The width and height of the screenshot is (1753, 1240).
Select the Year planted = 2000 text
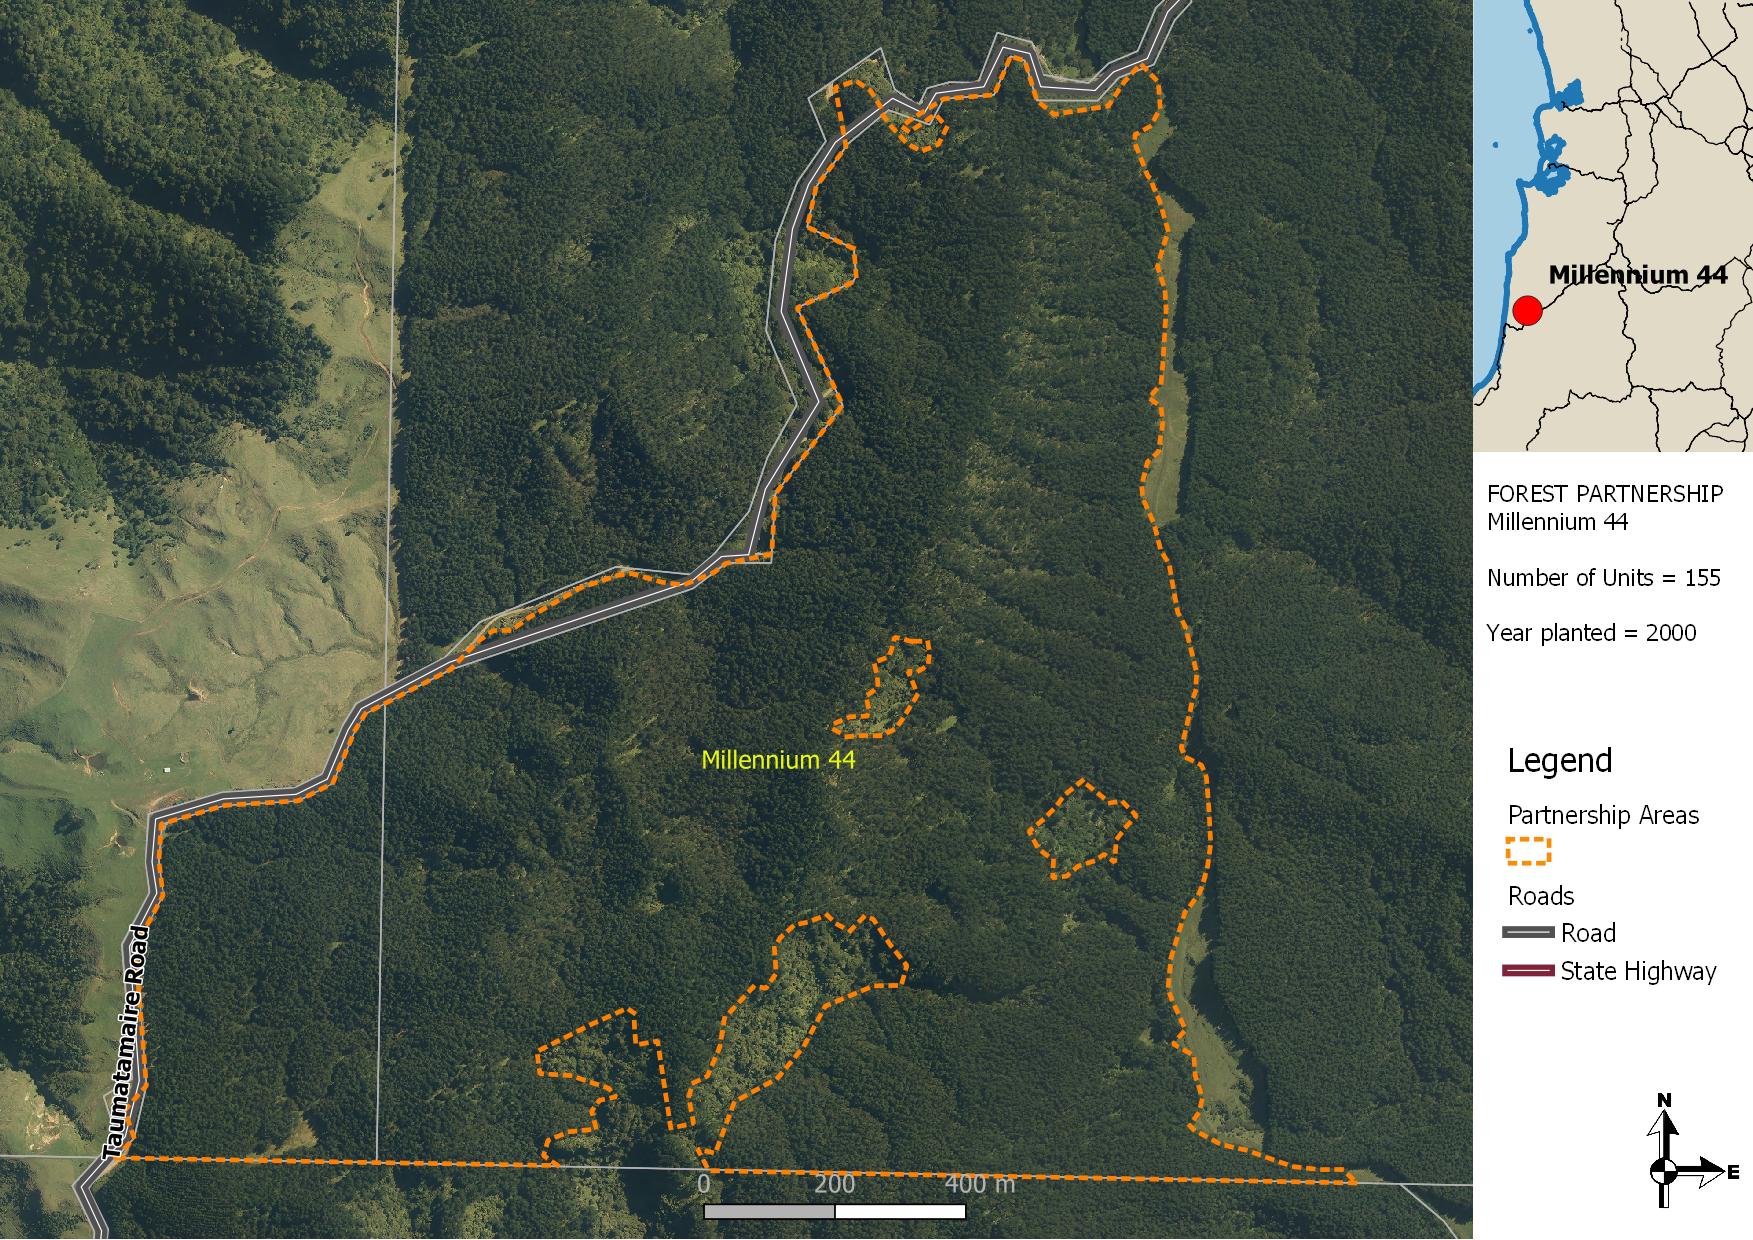click(1591, 633)
